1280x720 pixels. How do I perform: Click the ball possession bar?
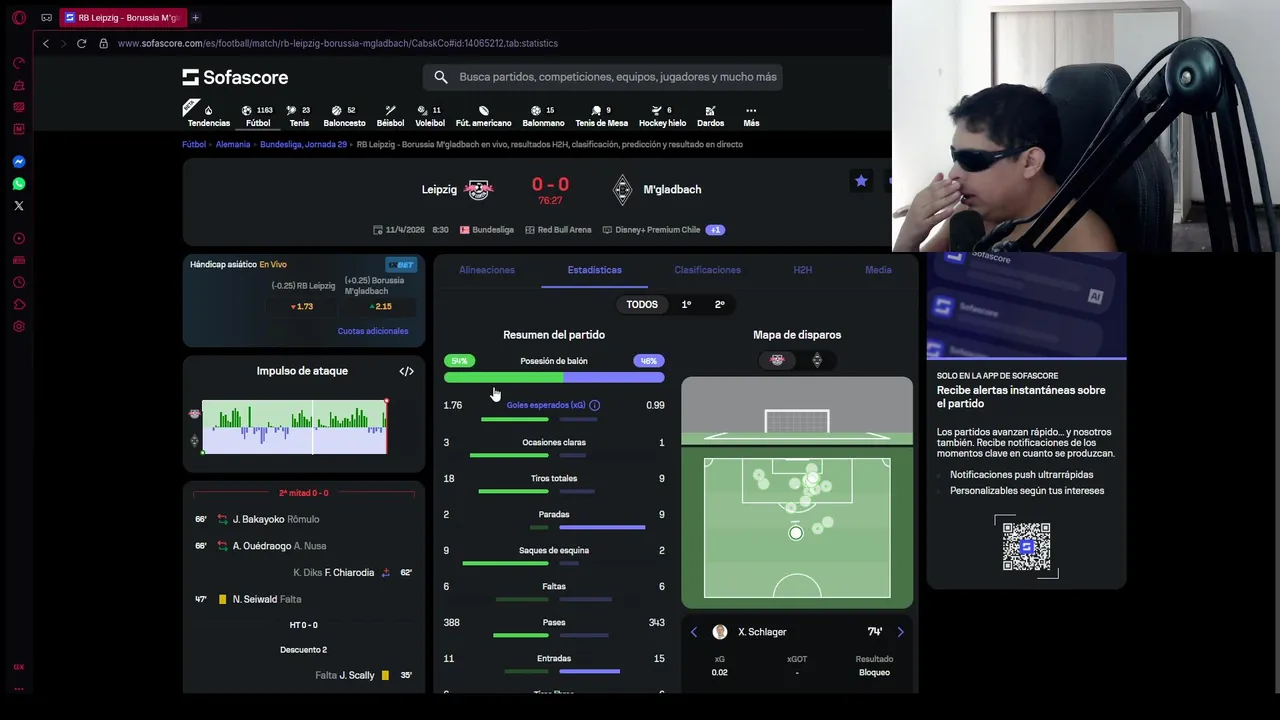point(554,378)
